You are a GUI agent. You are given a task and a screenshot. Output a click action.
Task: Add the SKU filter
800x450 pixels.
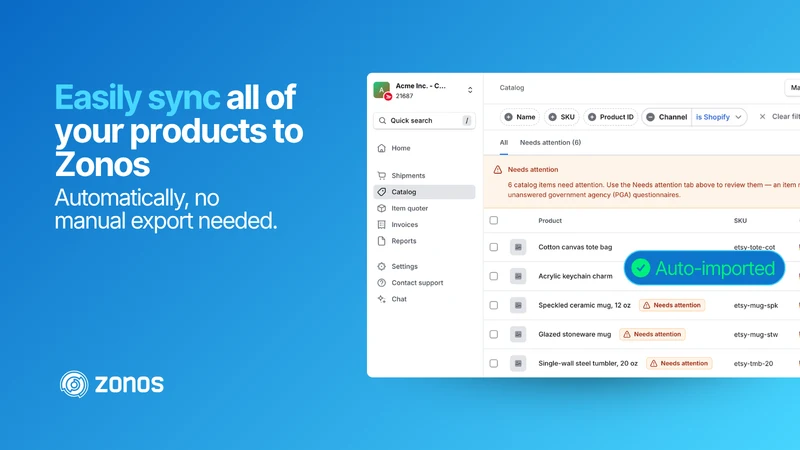pos(561,117)
